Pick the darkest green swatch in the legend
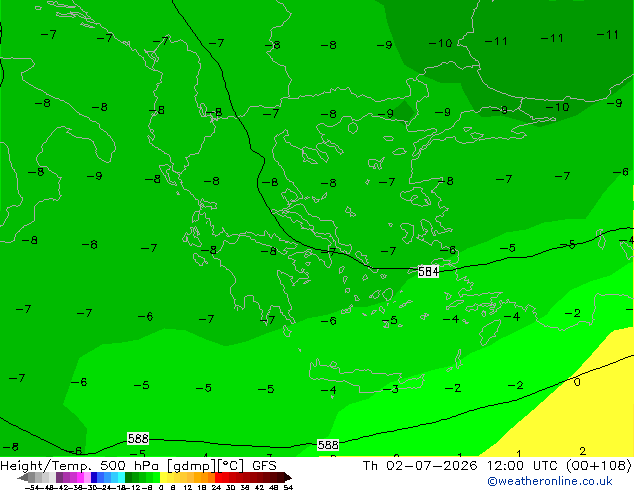The height and width of the screenshot is (490, 634). pyautogui.click(x=128, y=477)
